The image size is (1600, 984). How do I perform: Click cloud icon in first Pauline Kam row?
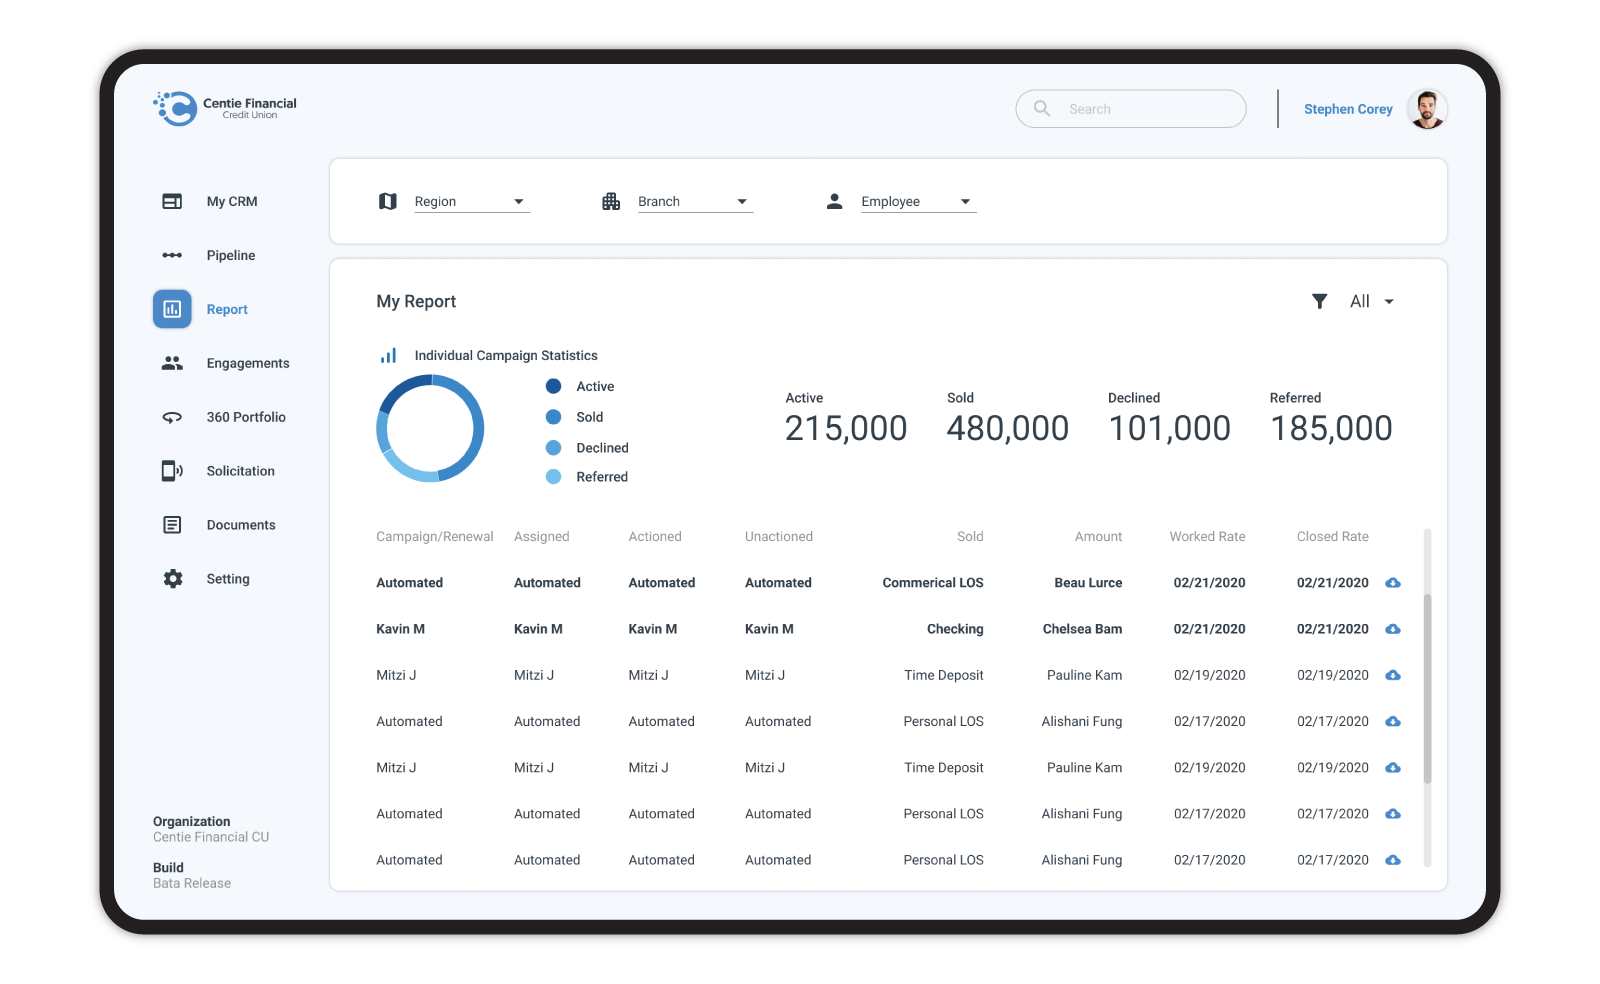(1393, 675)
